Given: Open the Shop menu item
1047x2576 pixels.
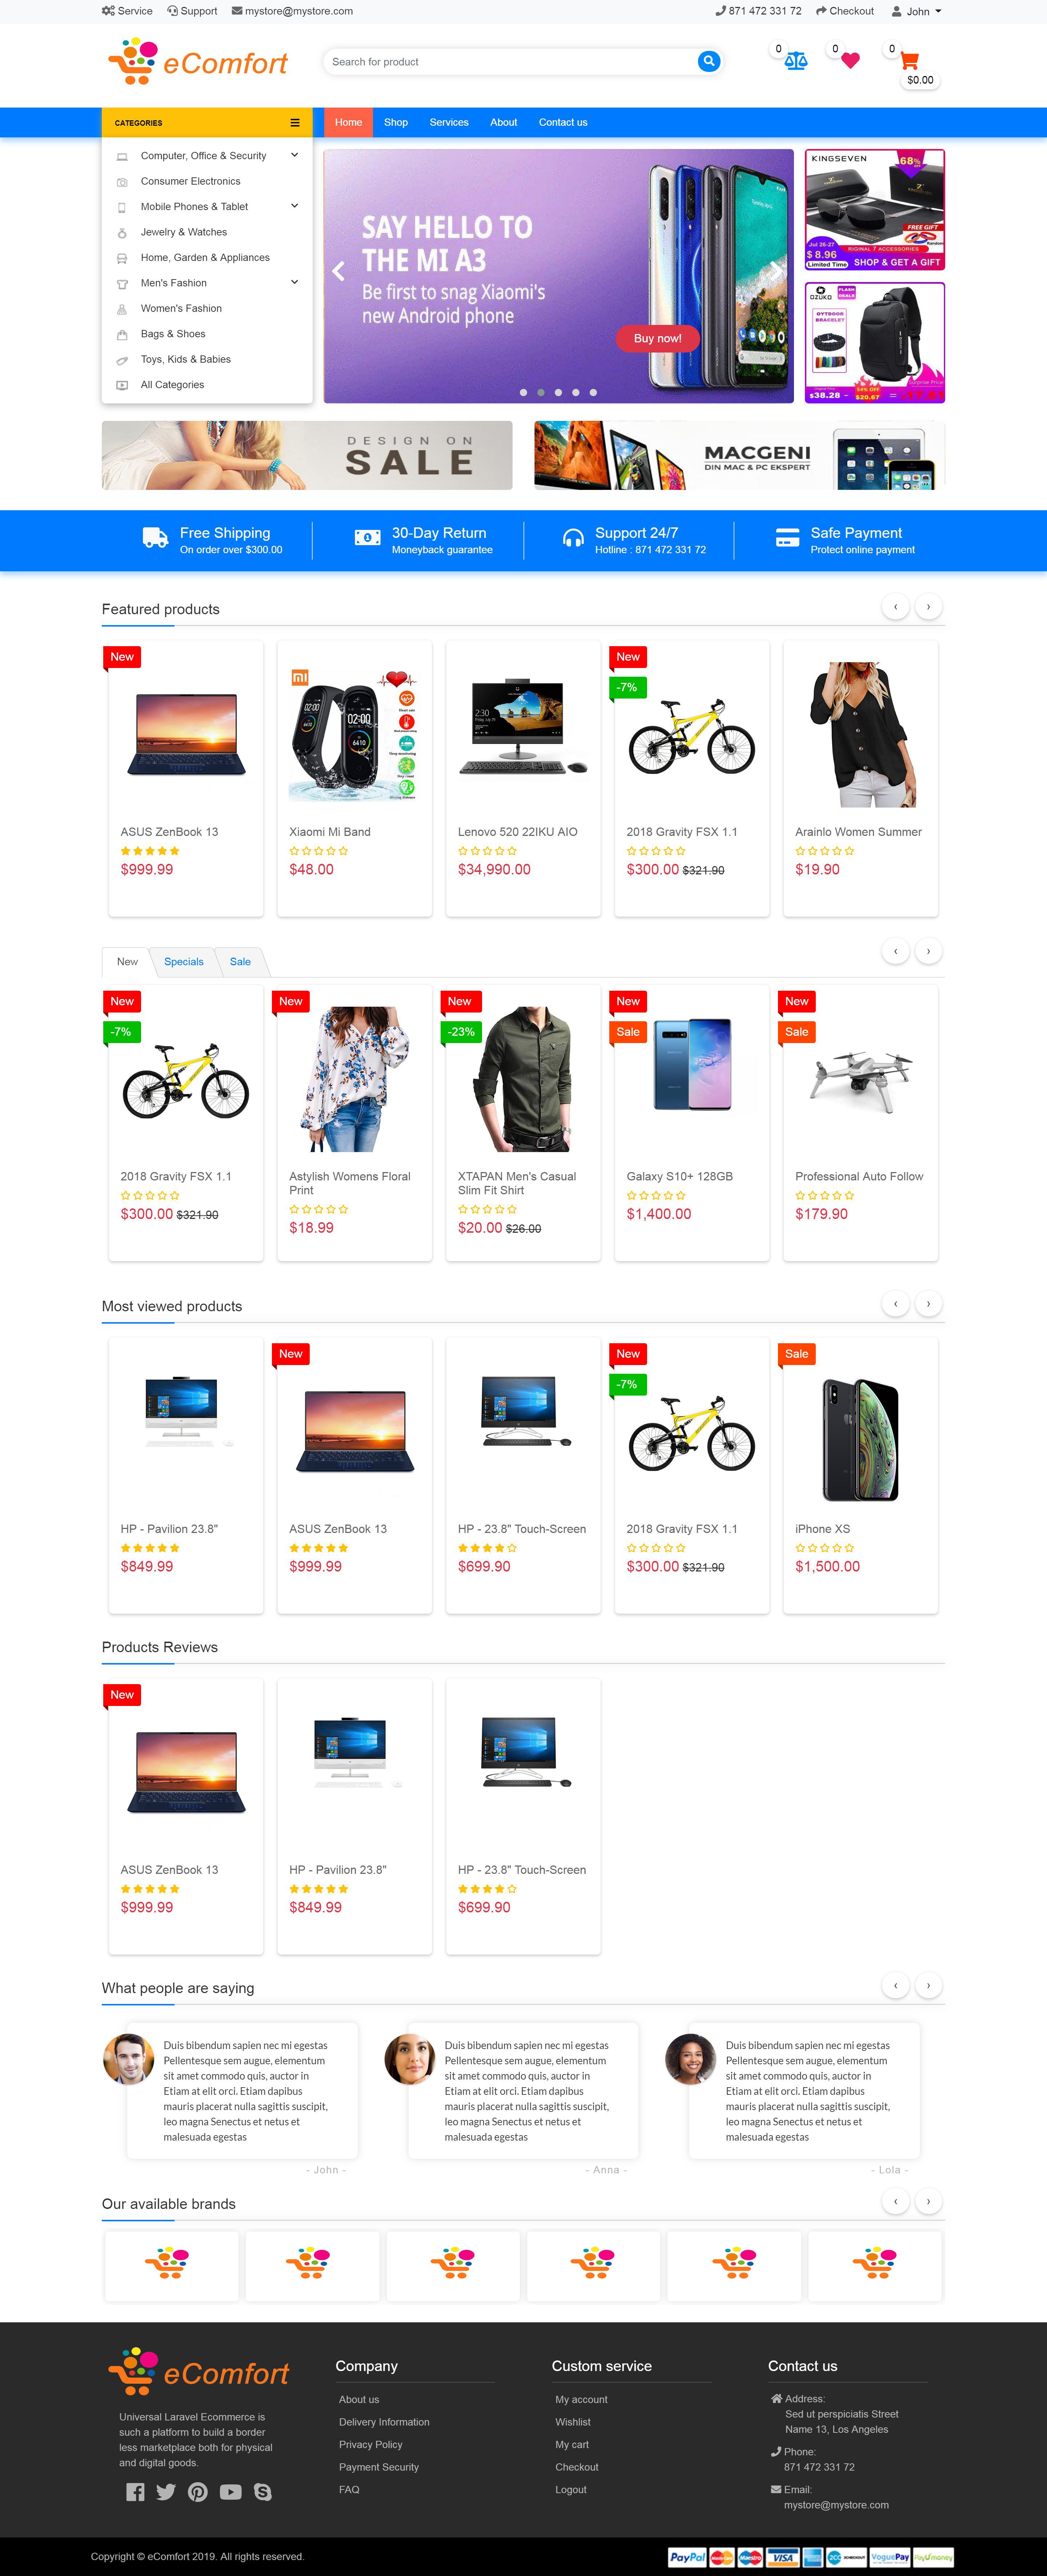Looking at the screenshot, I should point(396,122).
